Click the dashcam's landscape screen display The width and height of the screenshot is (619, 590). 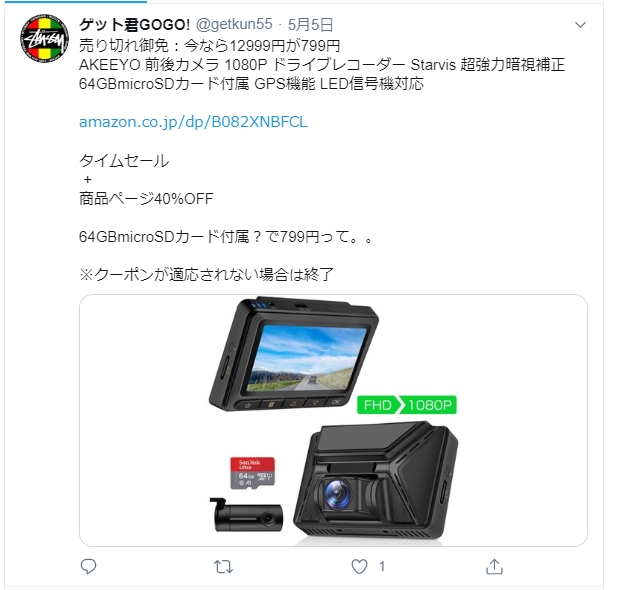(x=306, y=358)
